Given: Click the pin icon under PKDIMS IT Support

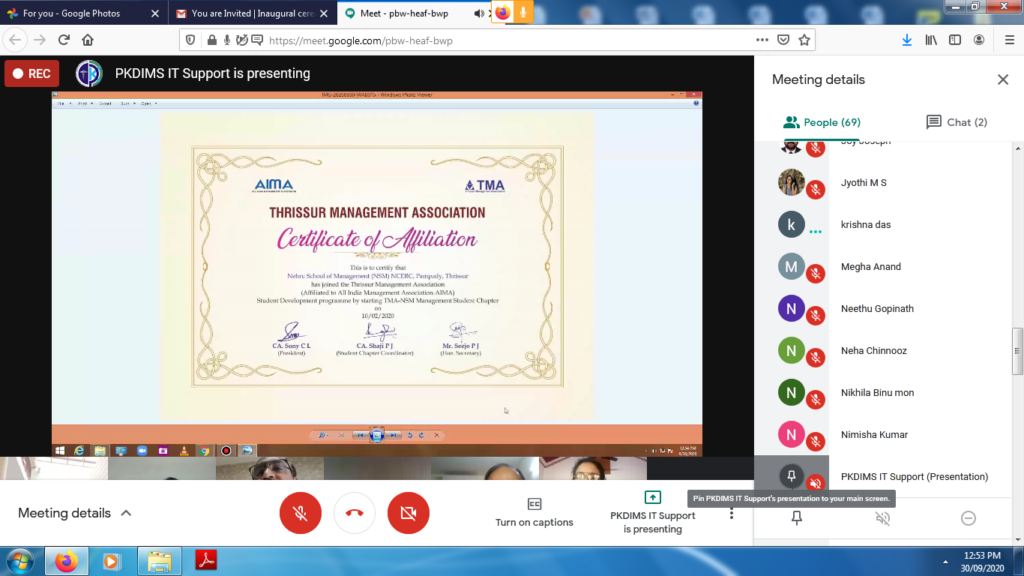Looking at the screenshot, I should pyautogui.click(x=797, y=518).
